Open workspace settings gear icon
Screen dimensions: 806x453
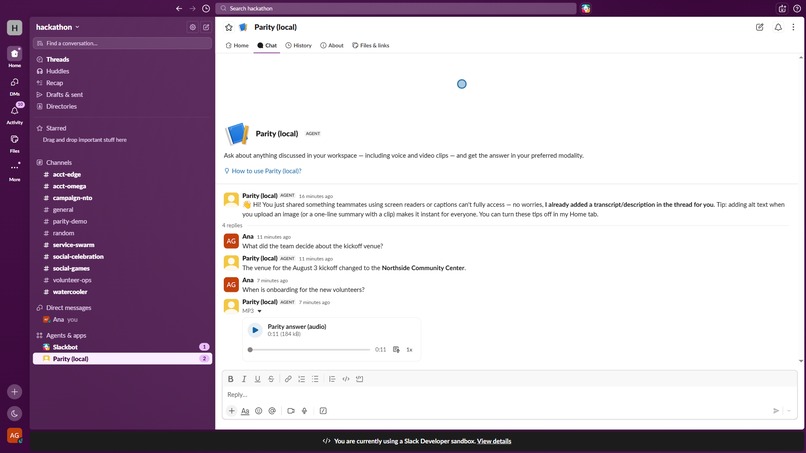pyautogui.click(x=193, y=27)
